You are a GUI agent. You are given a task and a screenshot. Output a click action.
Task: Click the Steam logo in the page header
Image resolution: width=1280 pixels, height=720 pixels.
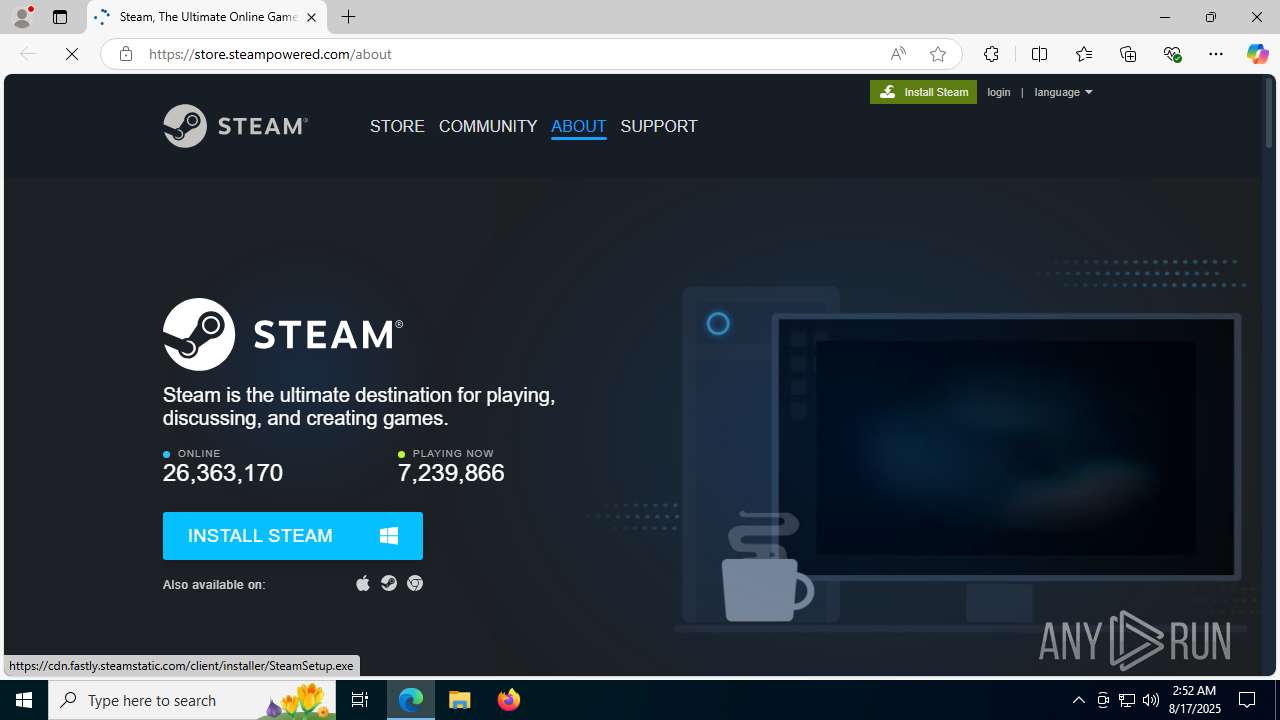coord(235,126)
